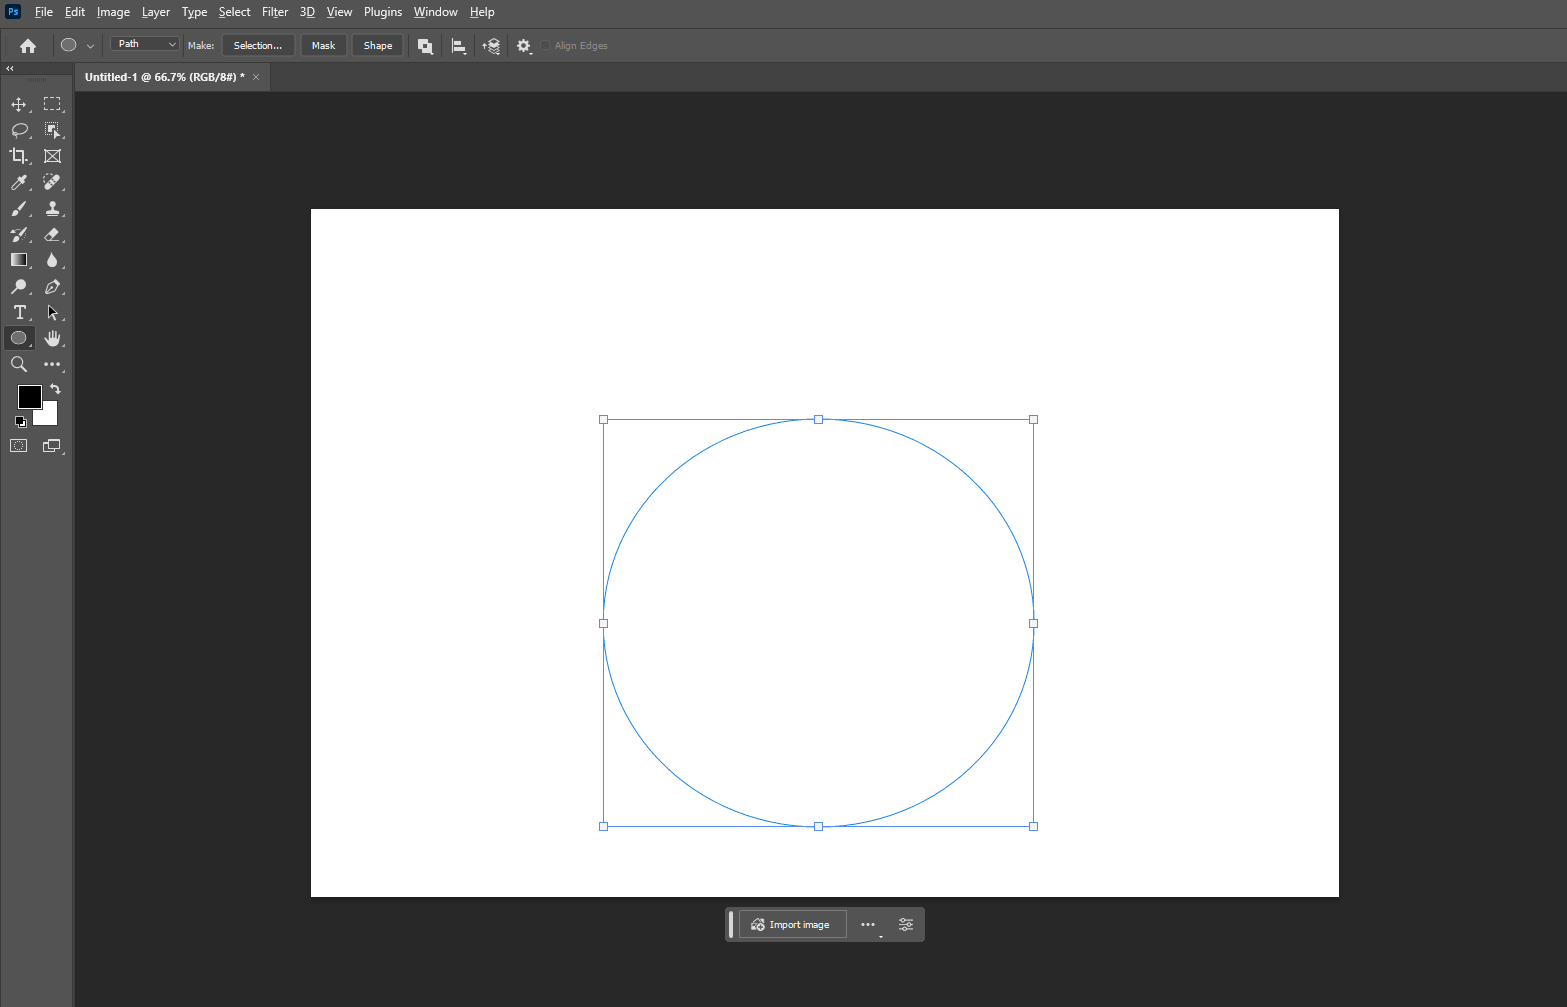Open the black foreground color swatch
This screenshot has width=1567, height=1007.
tap(28, 396)
